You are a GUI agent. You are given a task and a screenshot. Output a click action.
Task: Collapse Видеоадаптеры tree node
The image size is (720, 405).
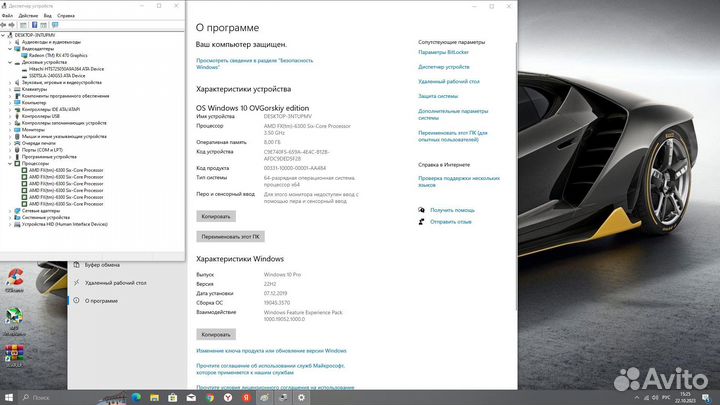coord(10,49)
